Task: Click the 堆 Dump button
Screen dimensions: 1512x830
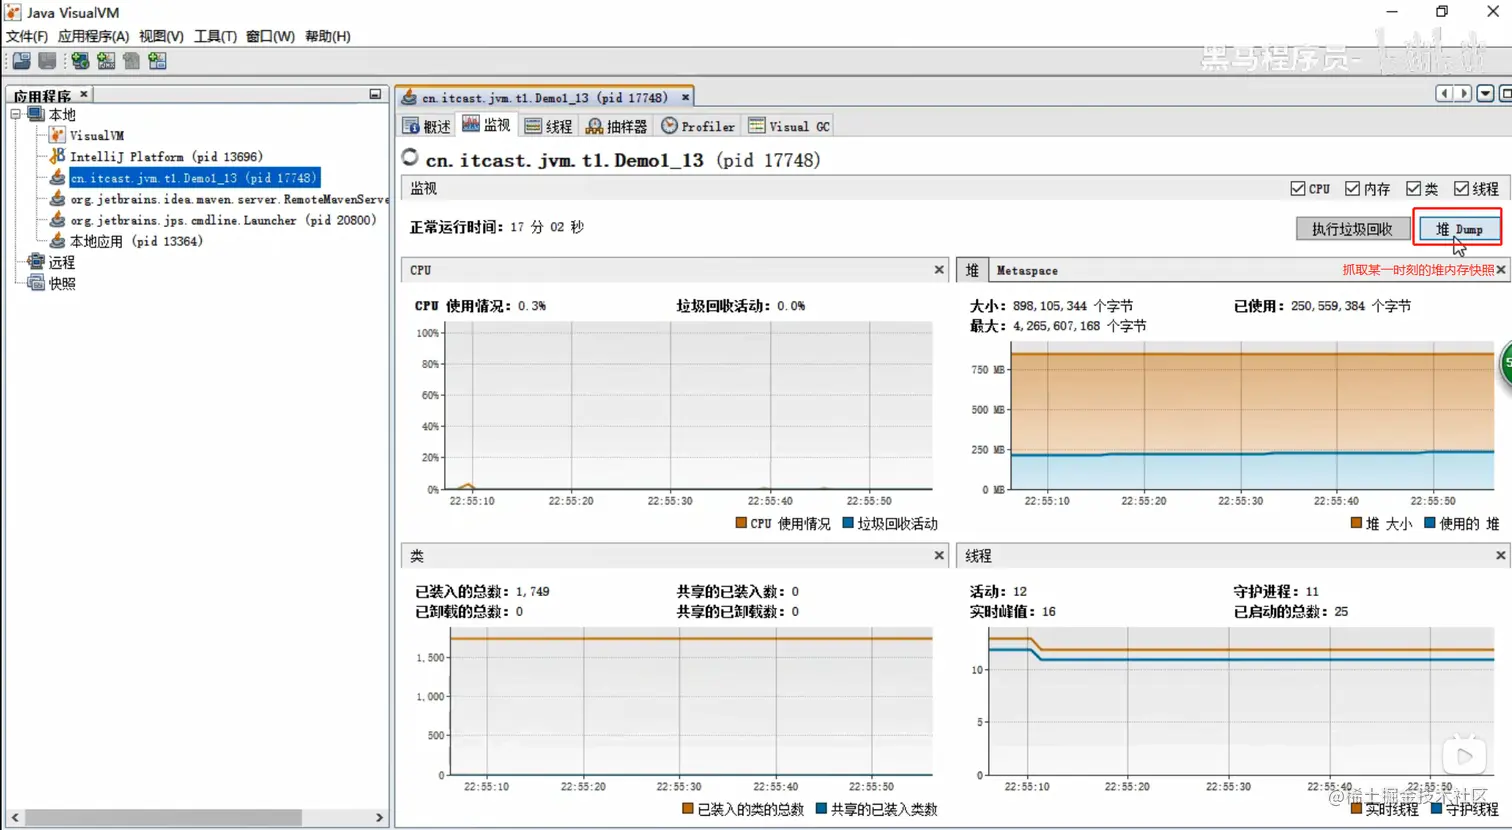Action: 1459,229
